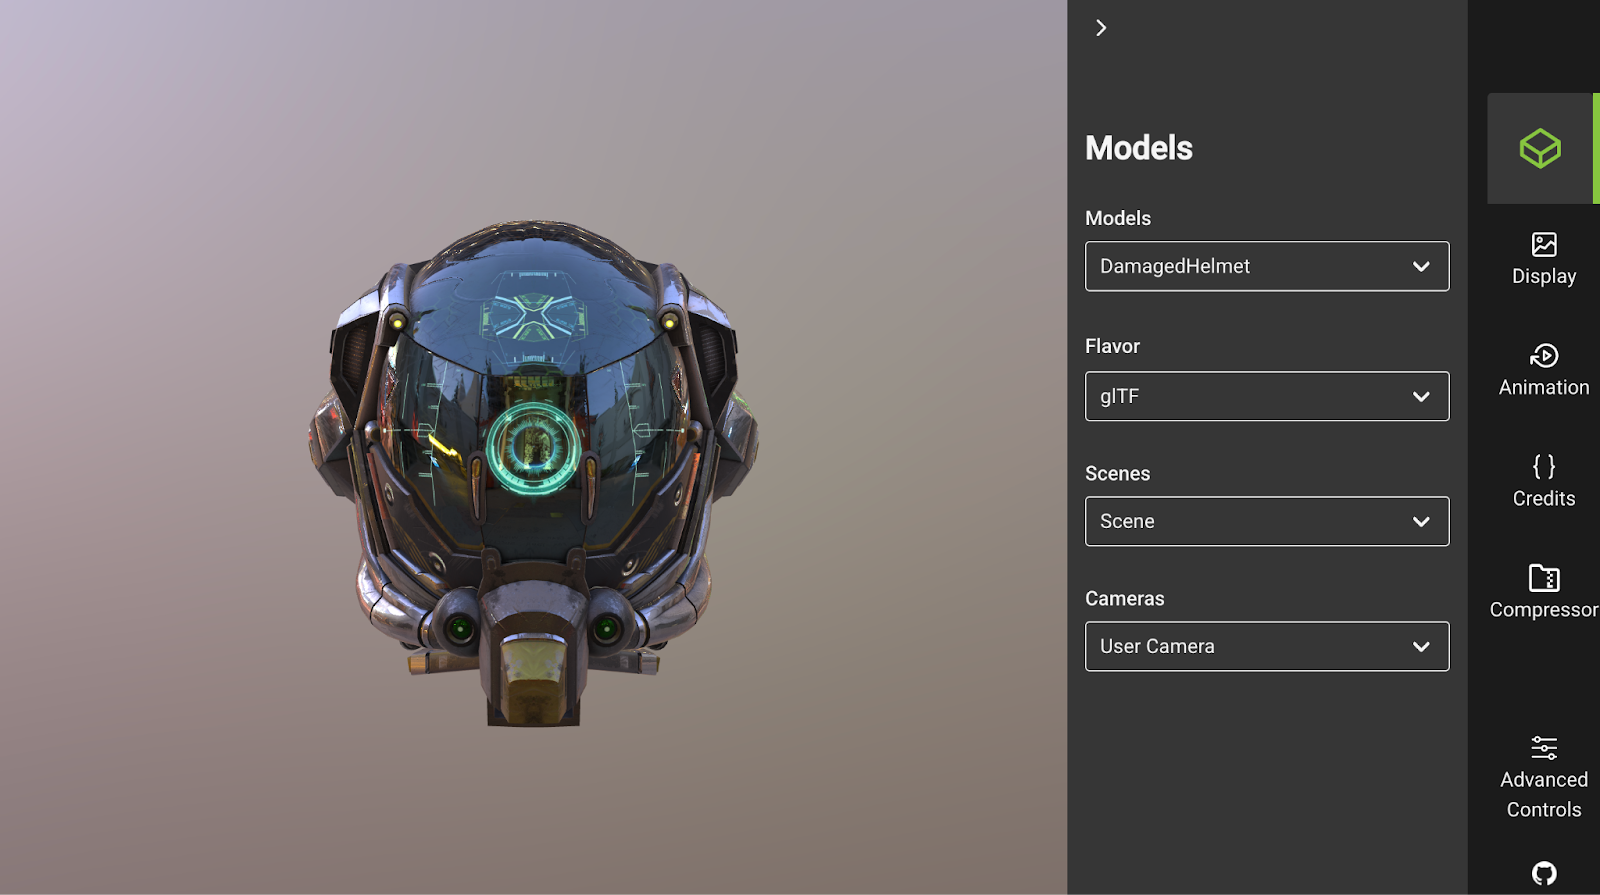Screen dimensions: 1600x895
Task: Switch to the Animation tab
Action: (x=1544, y=371)
